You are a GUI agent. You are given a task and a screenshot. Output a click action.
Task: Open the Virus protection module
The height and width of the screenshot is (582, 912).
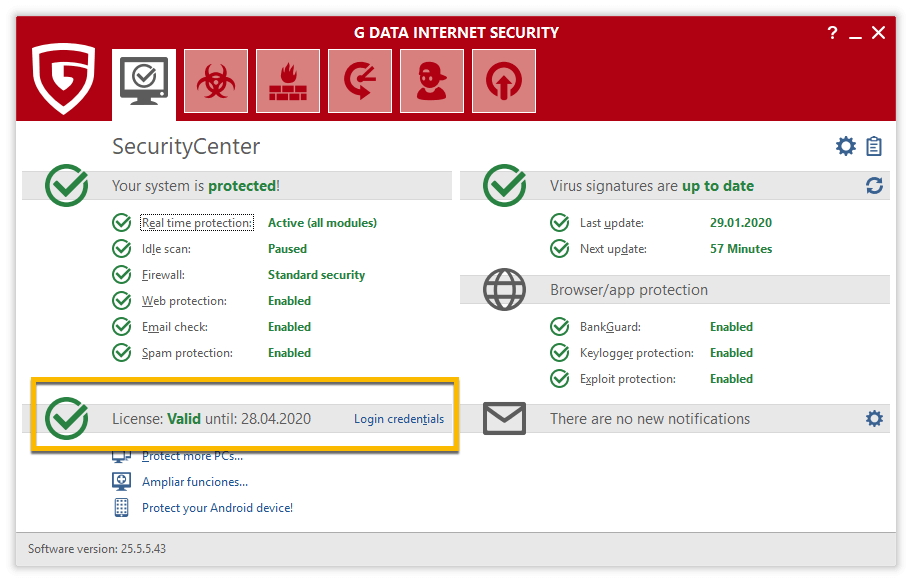click(x=215, y=80)
